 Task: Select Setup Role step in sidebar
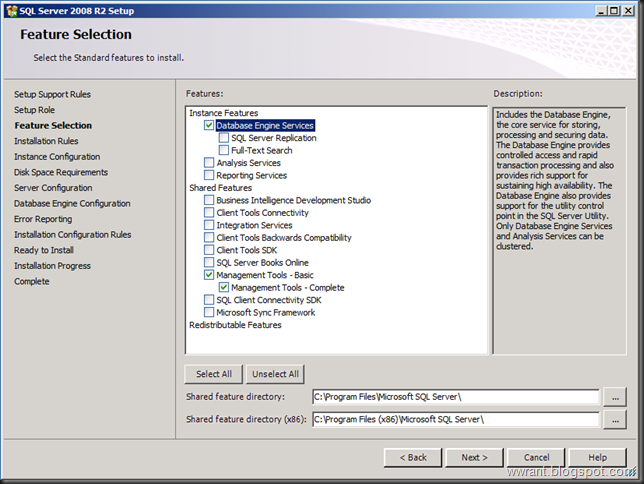[x=34, y=110]
